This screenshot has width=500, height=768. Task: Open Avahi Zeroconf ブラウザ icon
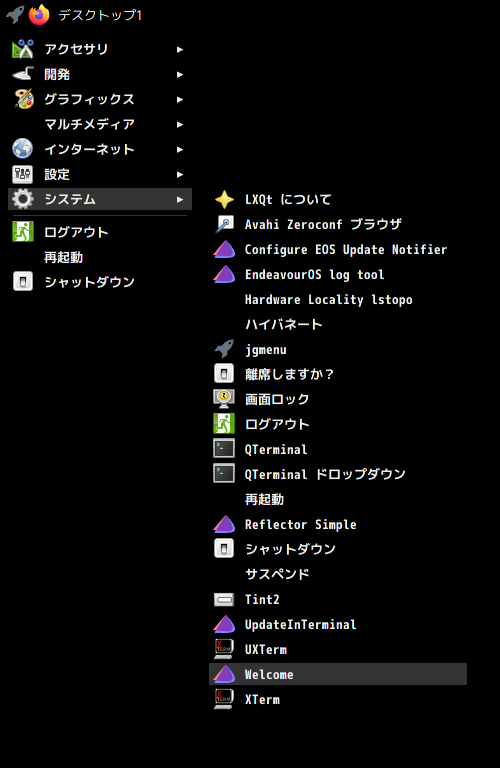pos(224,224)
